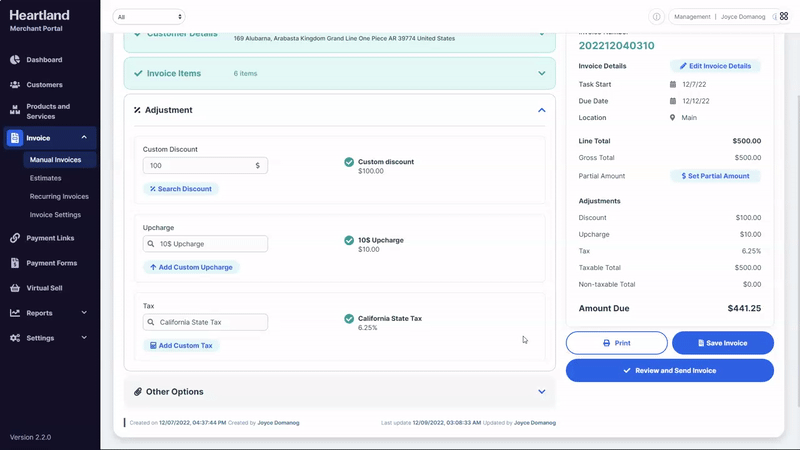Open Estimates submenu item
Viewport: 800px width, 450px height.
(x=45, y=178)
